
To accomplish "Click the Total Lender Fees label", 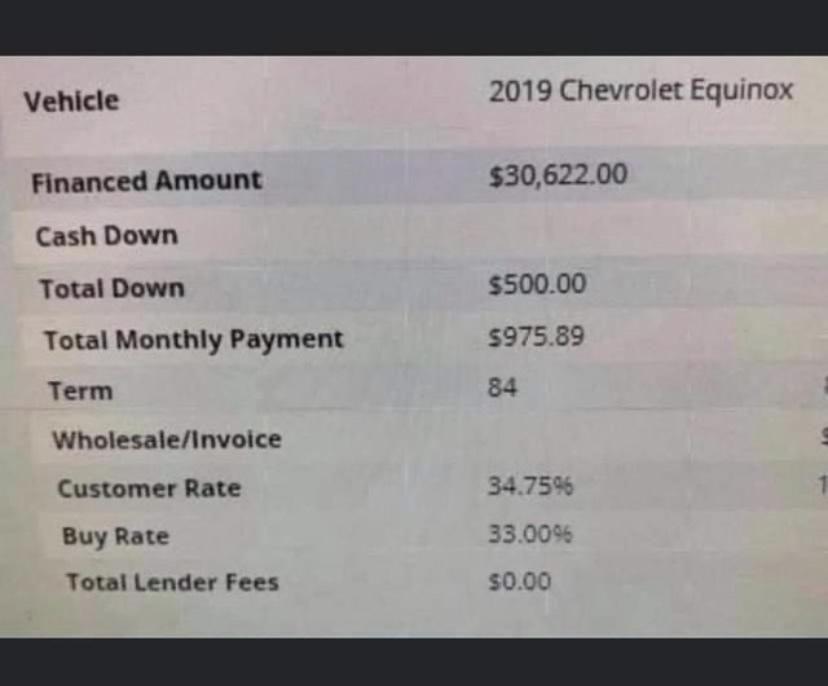I will [172, 582].
